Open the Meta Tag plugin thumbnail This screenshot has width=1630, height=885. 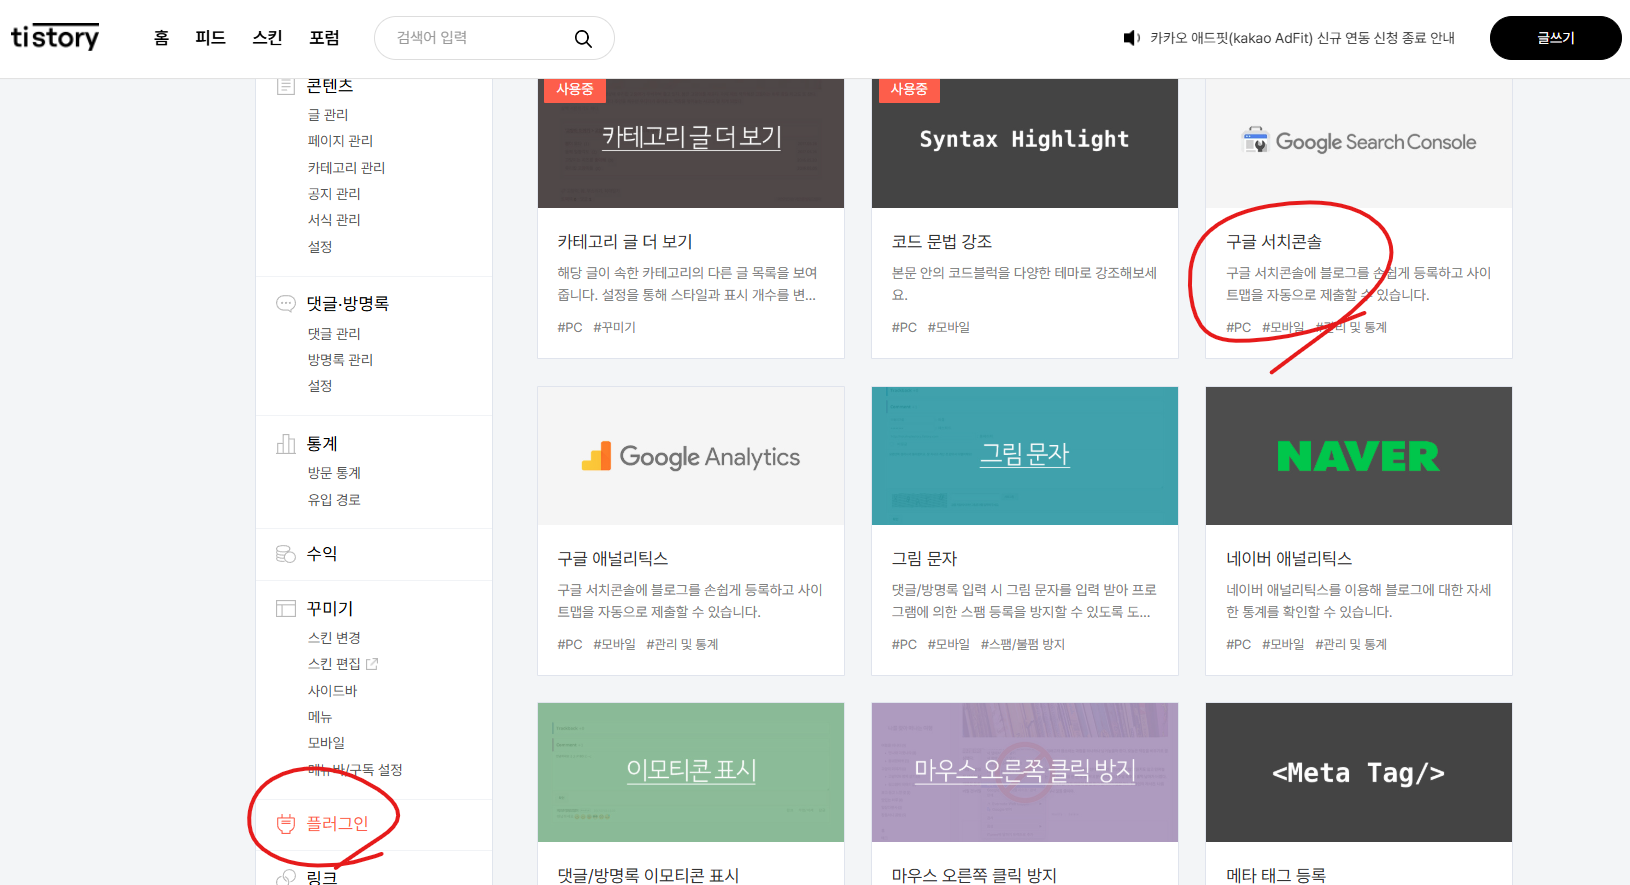[1359, 772]
